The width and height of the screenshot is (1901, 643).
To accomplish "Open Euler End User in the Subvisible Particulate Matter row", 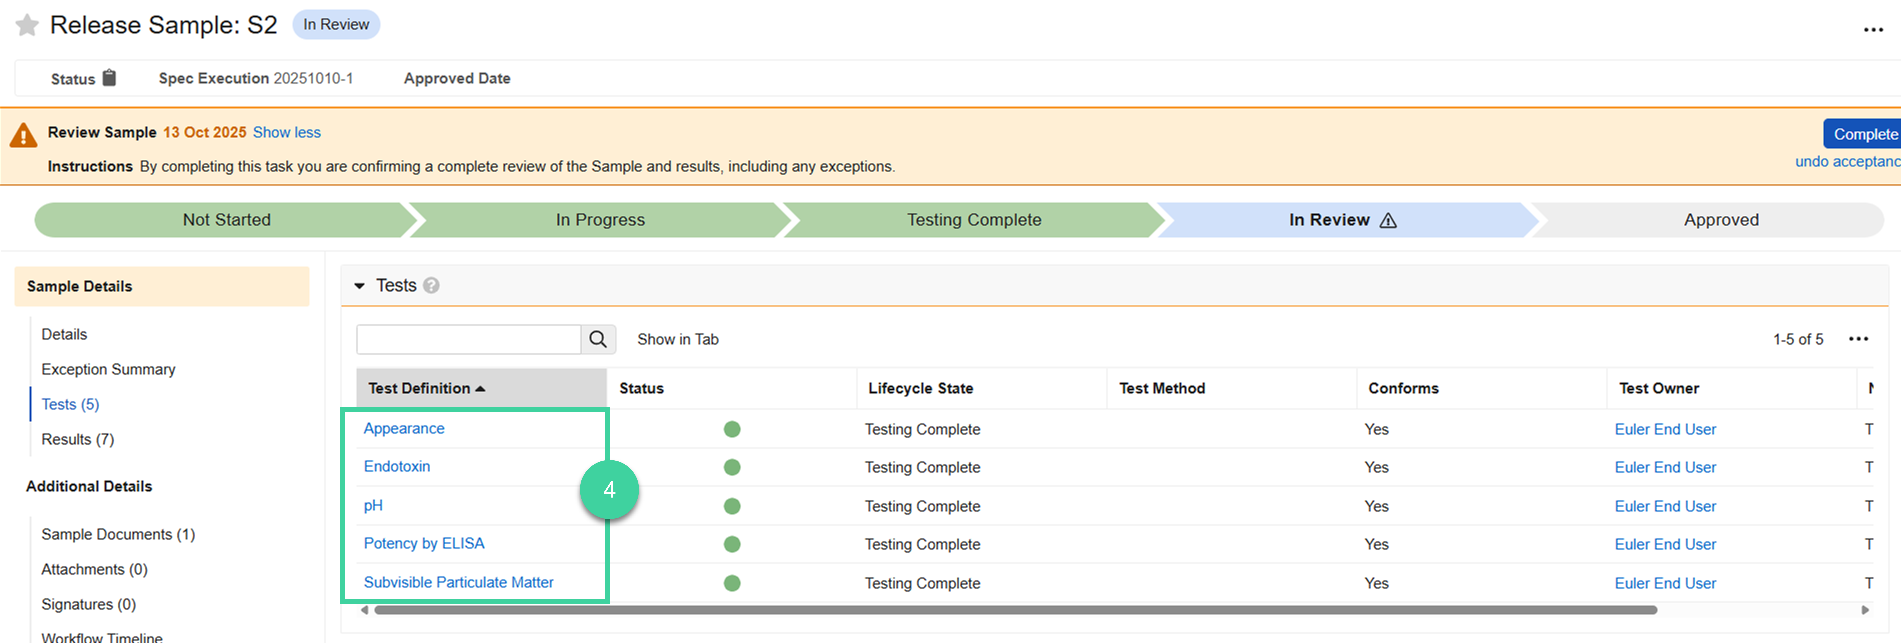I will coord(1665,583).
